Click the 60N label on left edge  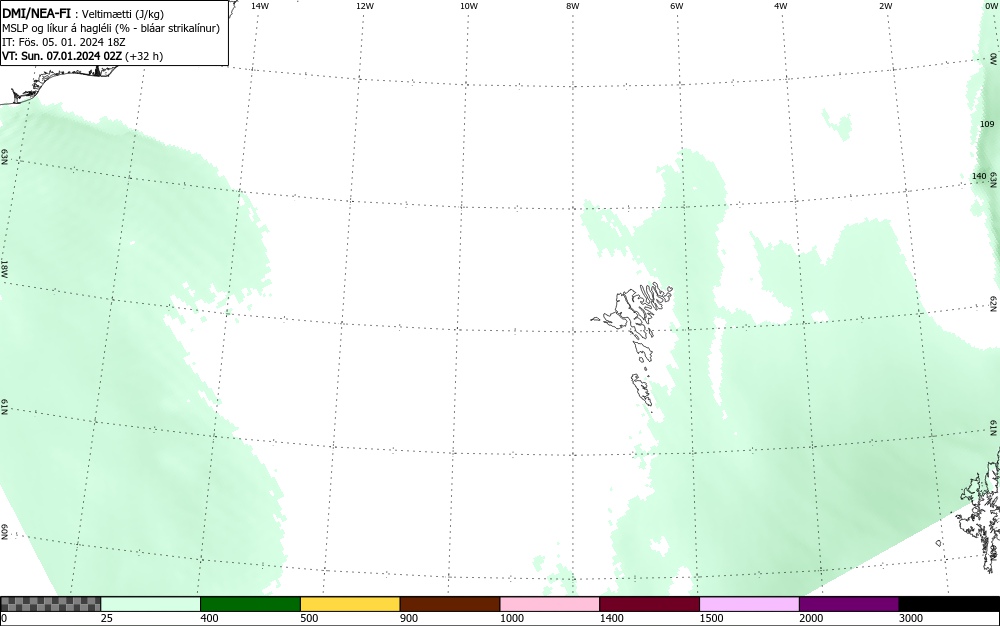pyautogui.click(x=4, y=532)
